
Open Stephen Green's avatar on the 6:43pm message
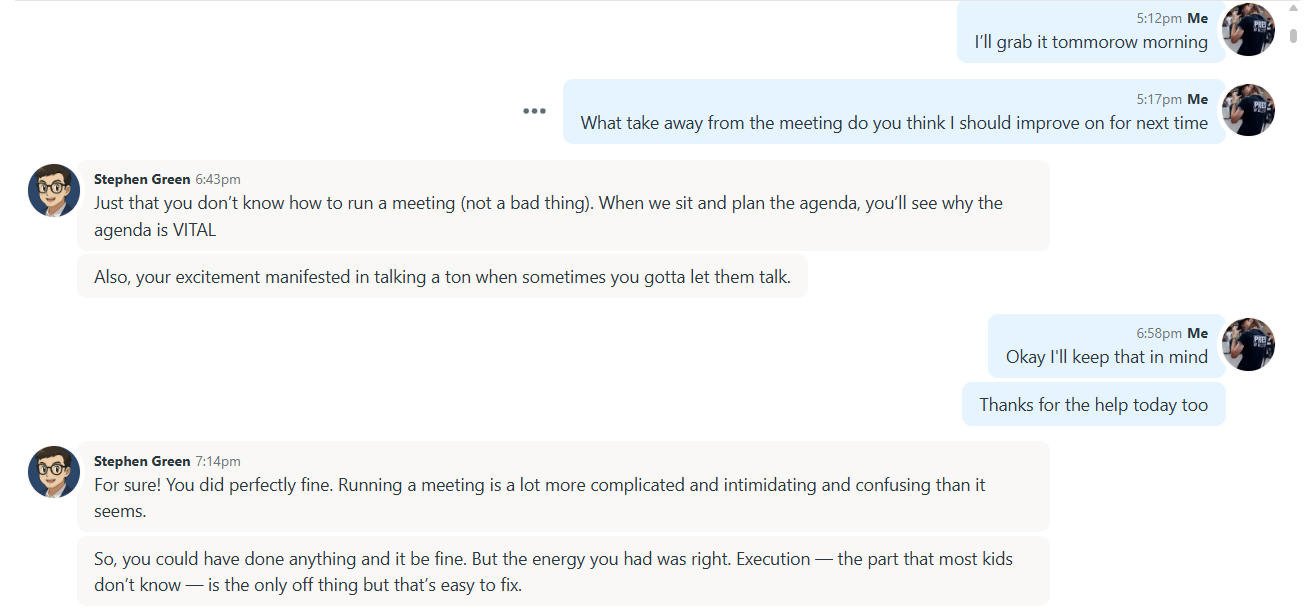54,190
